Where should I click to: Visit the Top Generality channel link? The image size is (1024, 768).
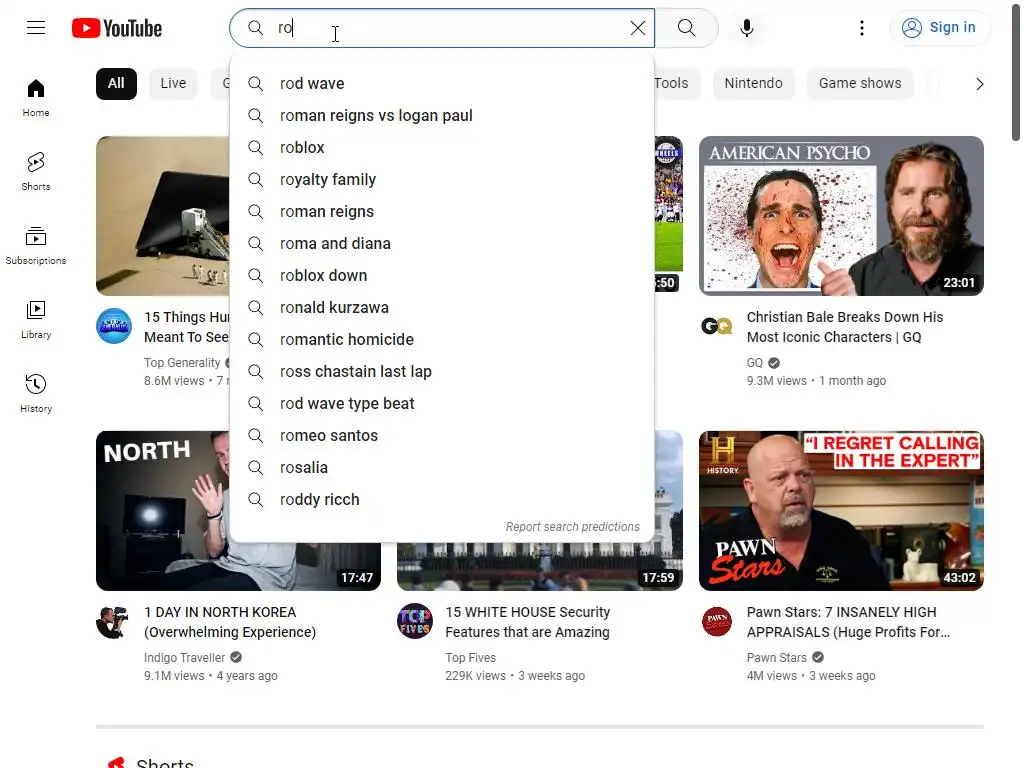pos(182,362)
